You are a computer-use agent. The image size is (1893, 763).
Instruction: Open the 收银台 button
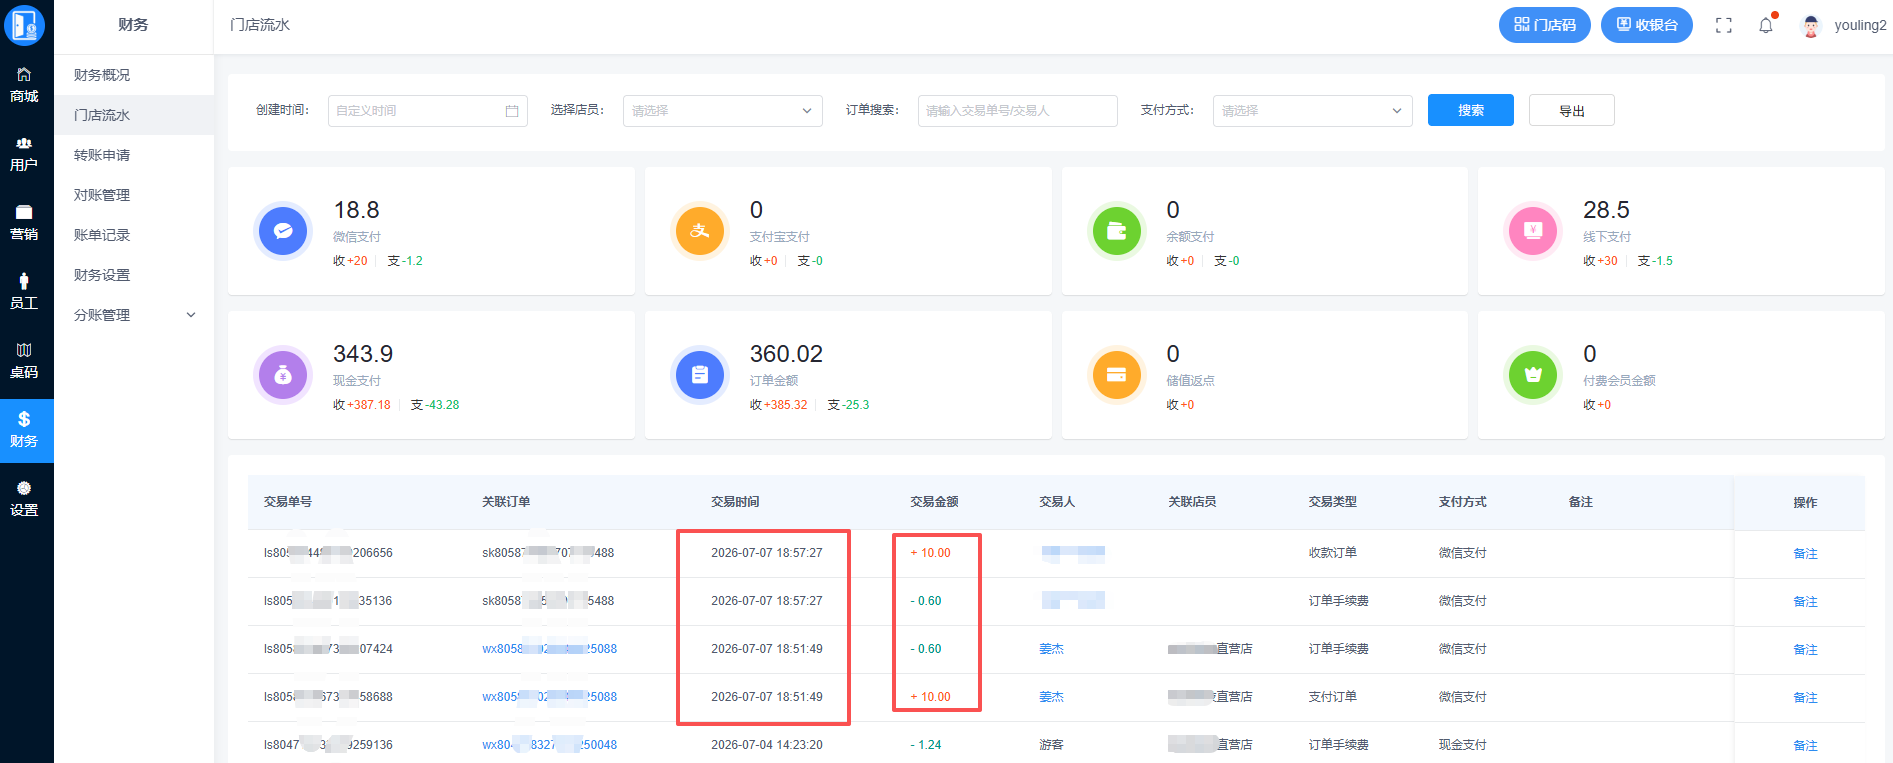pos(1647,25)
